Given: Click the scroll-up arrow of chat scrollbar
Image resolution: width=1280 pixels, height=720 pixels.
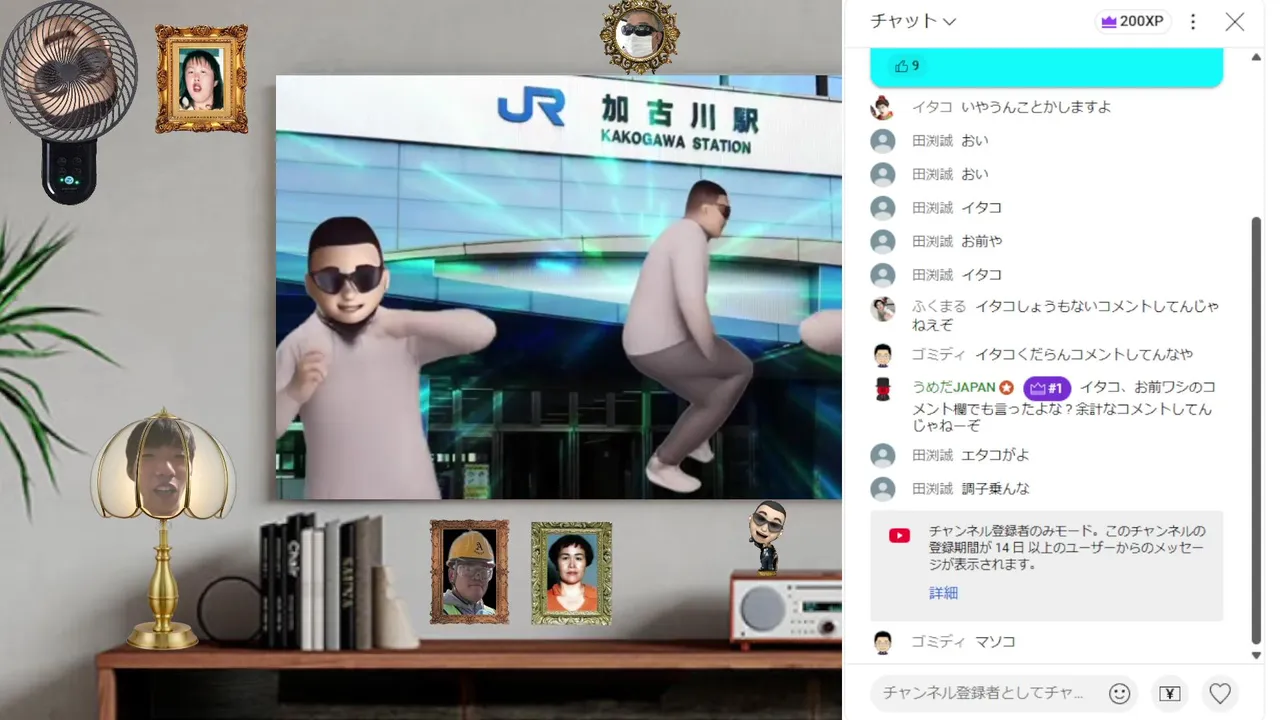Looking at the screenshot, I should (1257, 57).
